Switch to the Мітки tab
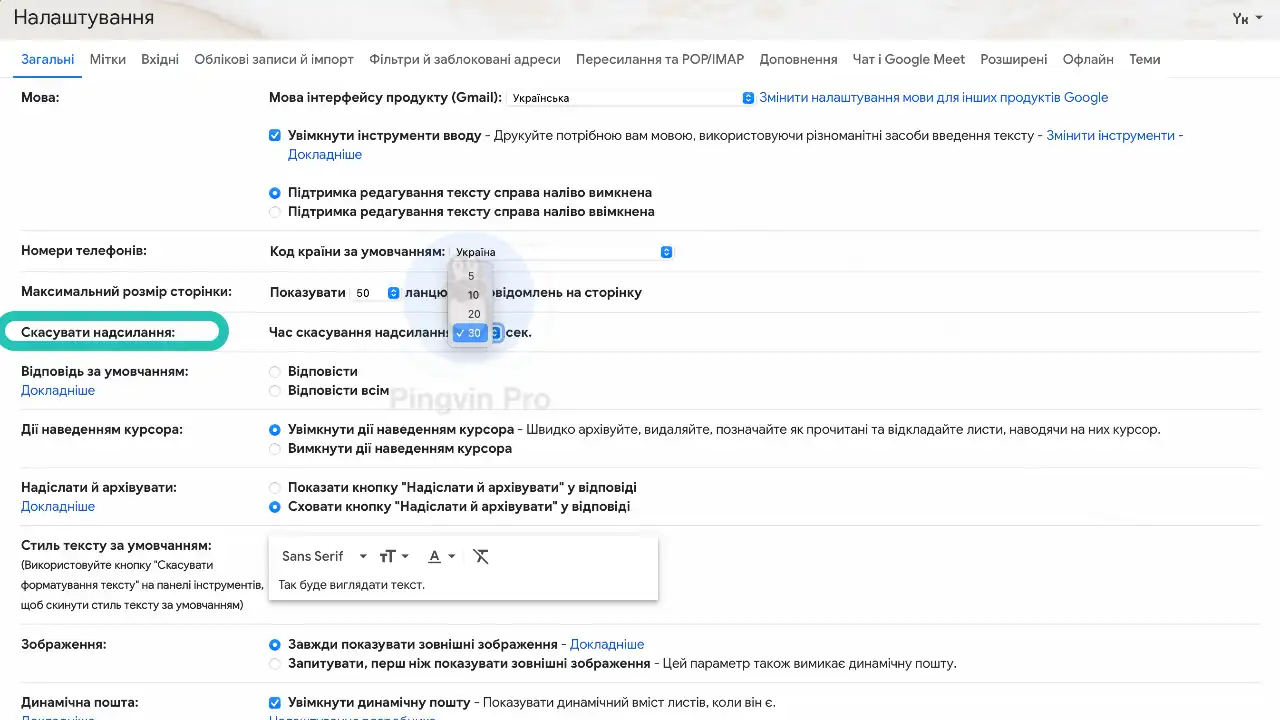The height and width of the screenshot is (720, 1280). coord(108,59)
